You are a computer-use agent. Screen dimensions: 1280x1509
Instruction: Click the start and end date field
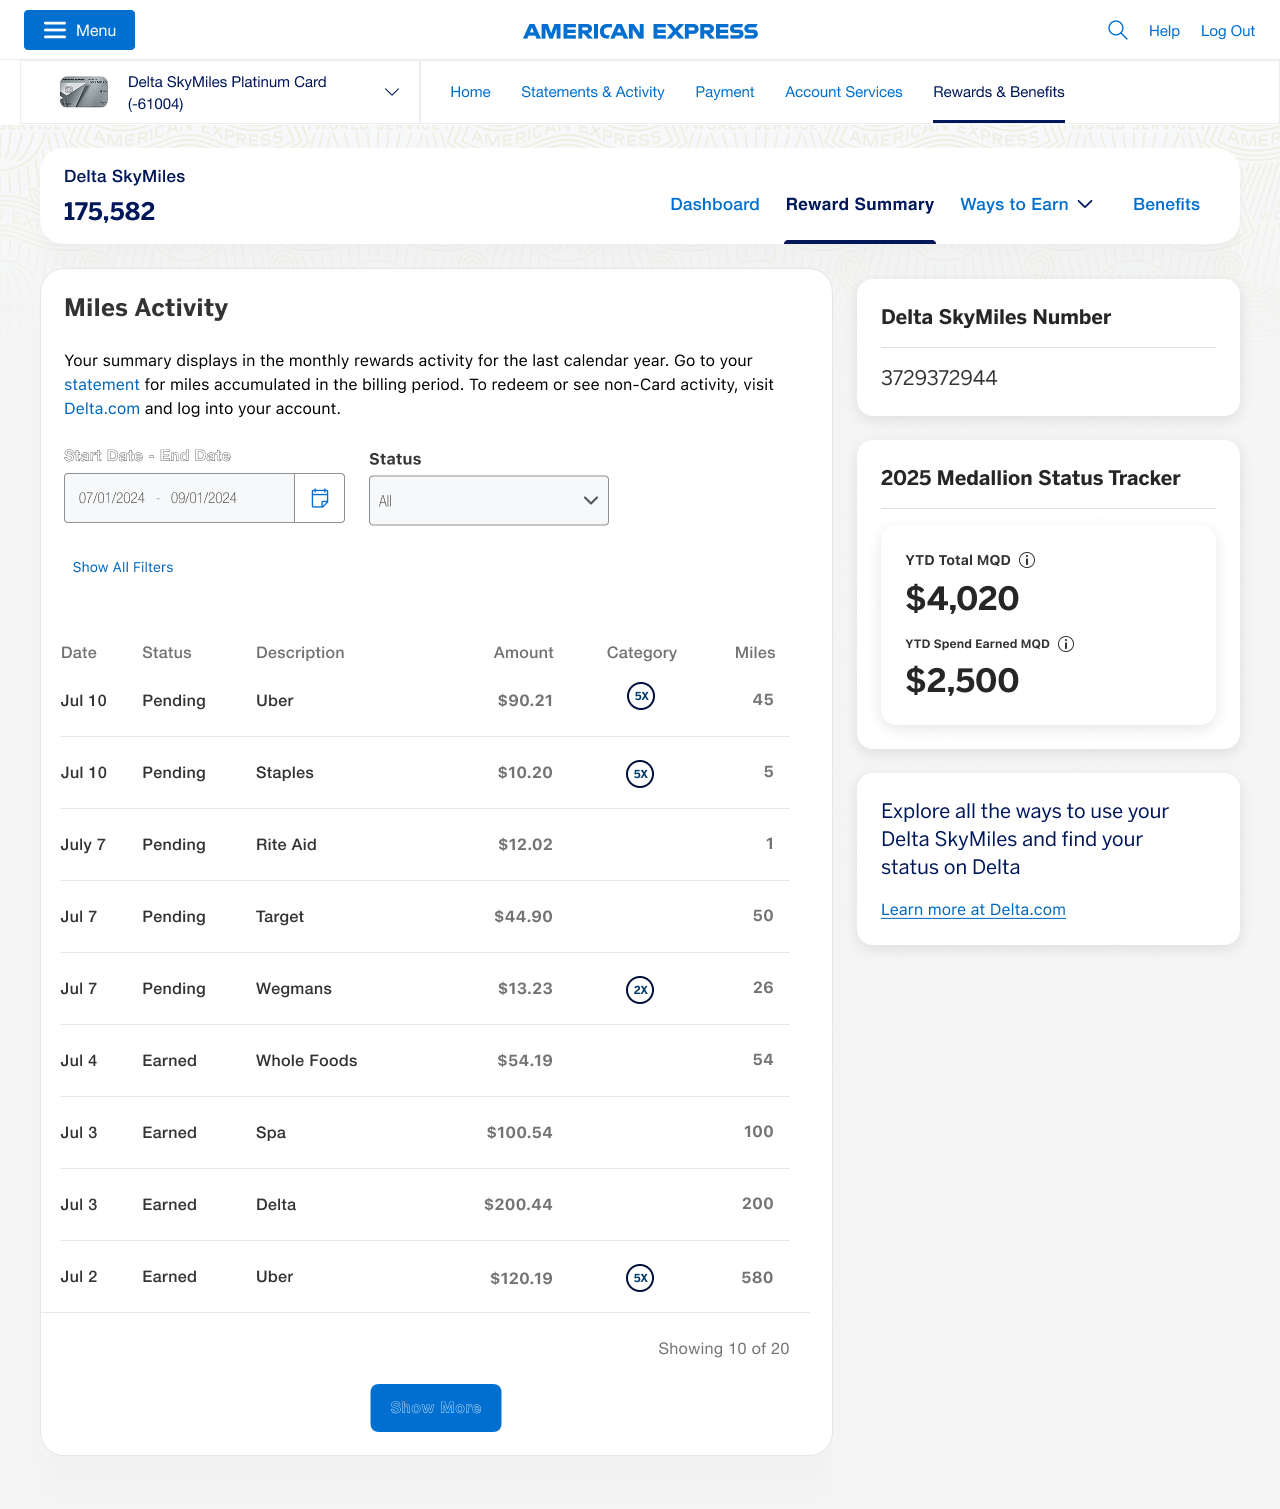click(180, 498)
